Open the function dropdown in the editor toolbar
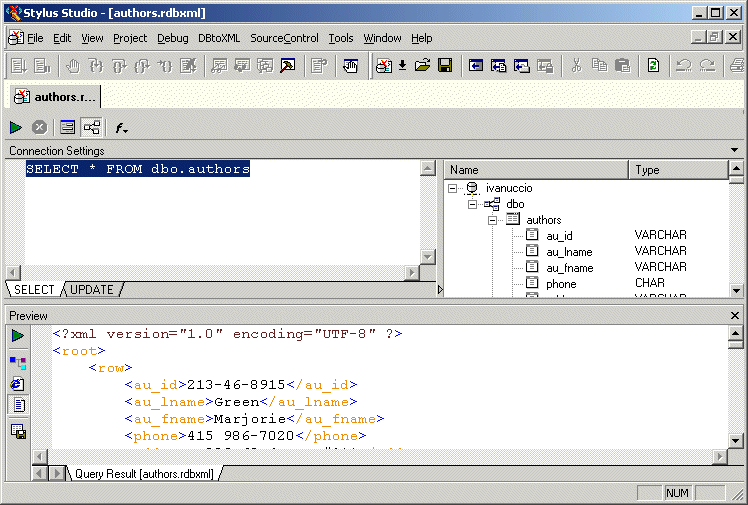The height and width of the screenshot is (505, 748). (x=121, y=128)
